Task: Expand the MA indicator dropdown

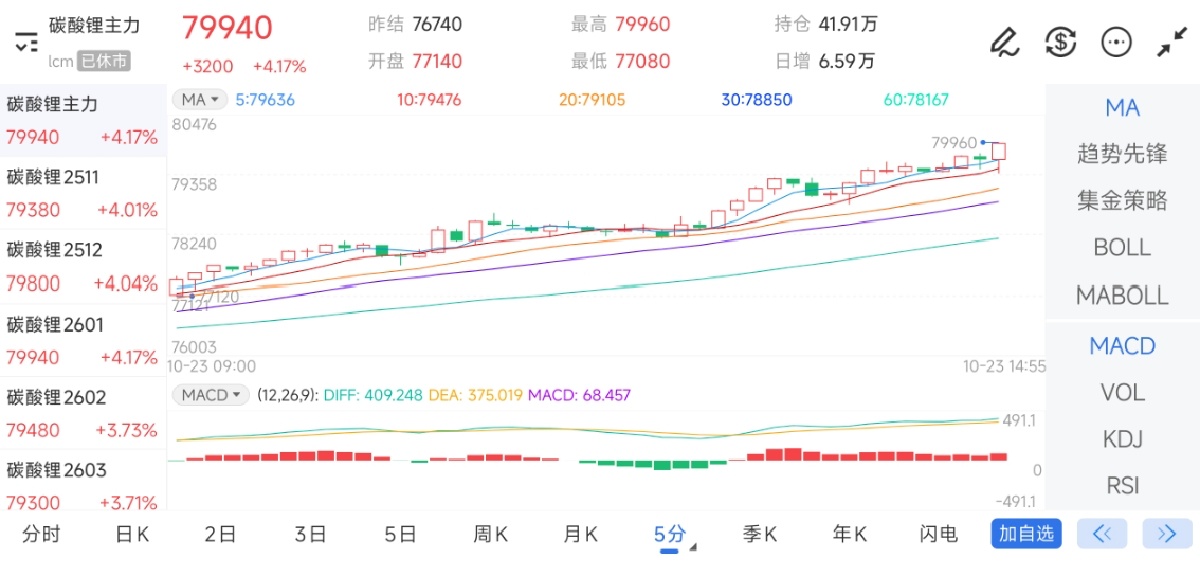Action: (x=200, y=99)
